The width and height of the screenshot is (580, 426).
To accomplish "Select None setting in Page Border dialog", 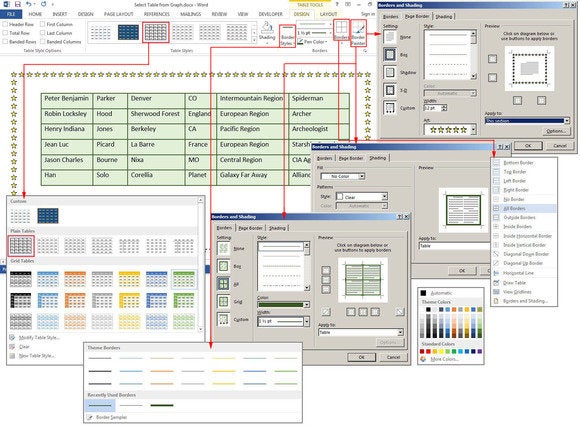I will point(390,37).
